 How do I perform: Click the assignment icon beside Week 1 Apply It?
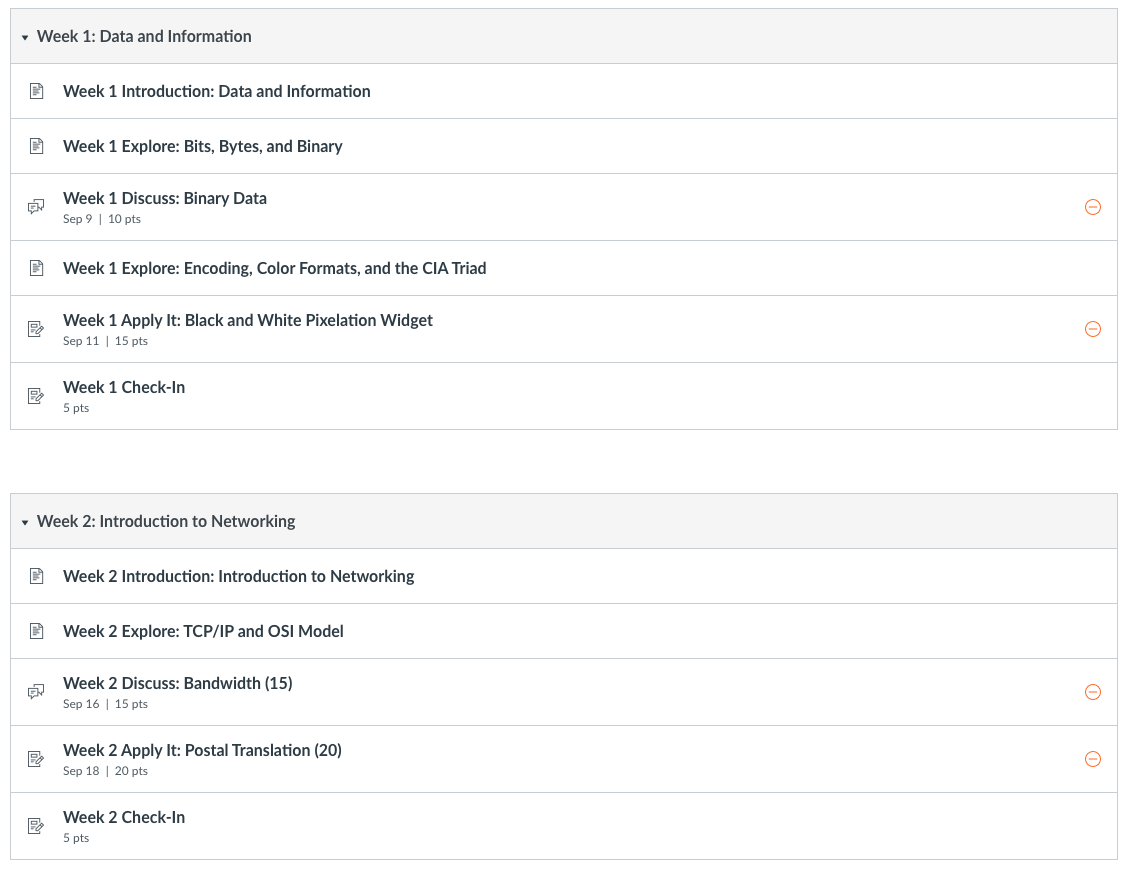point(37,328)
